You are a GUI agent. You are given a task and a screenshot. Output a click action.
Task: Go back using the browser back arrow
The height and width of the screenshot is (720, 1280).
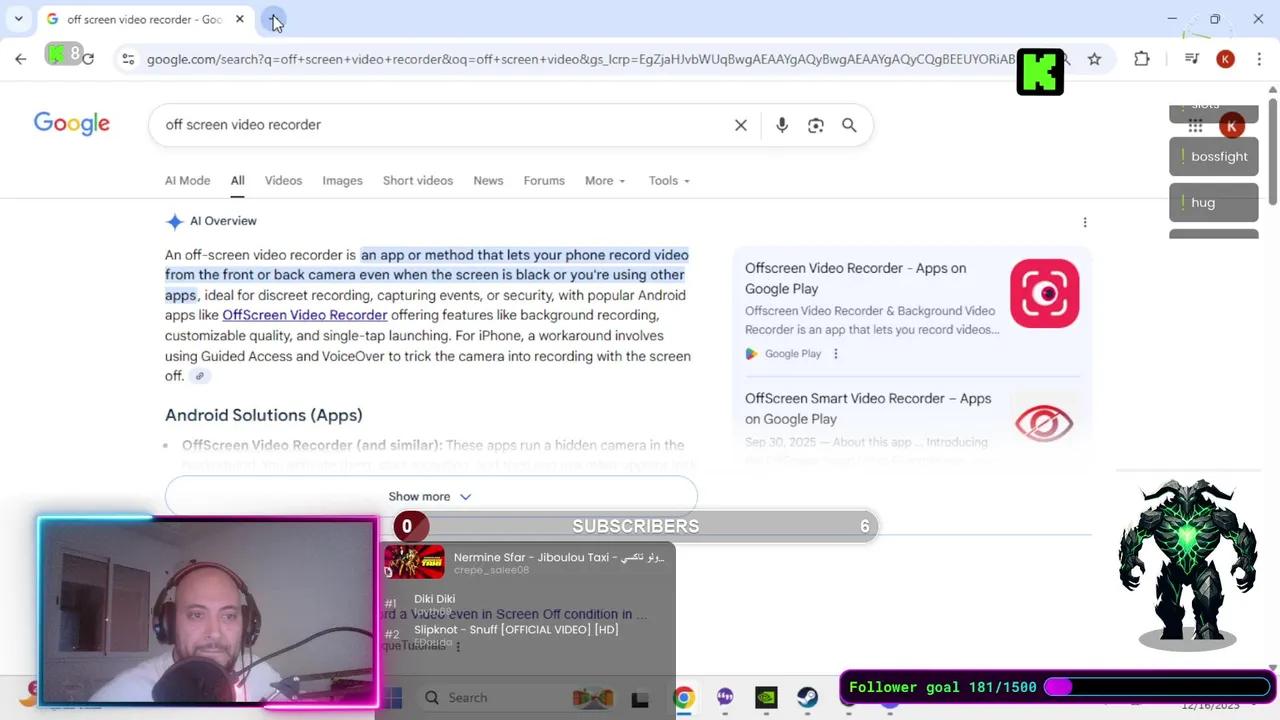tap(21, 59)
